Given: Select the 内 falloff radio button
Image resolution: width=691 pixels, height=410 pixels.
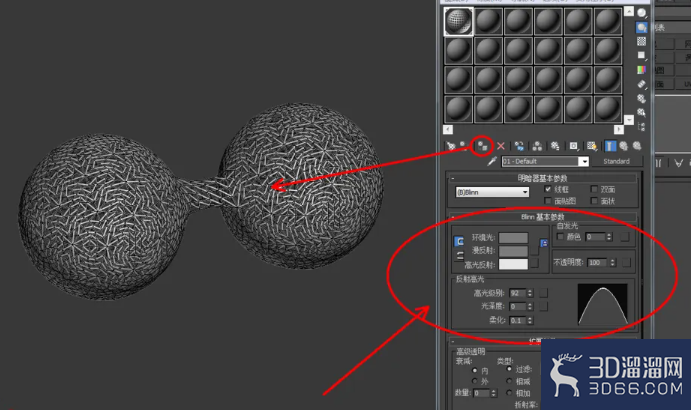Looking at the screenshot, I should click(475, 370).
